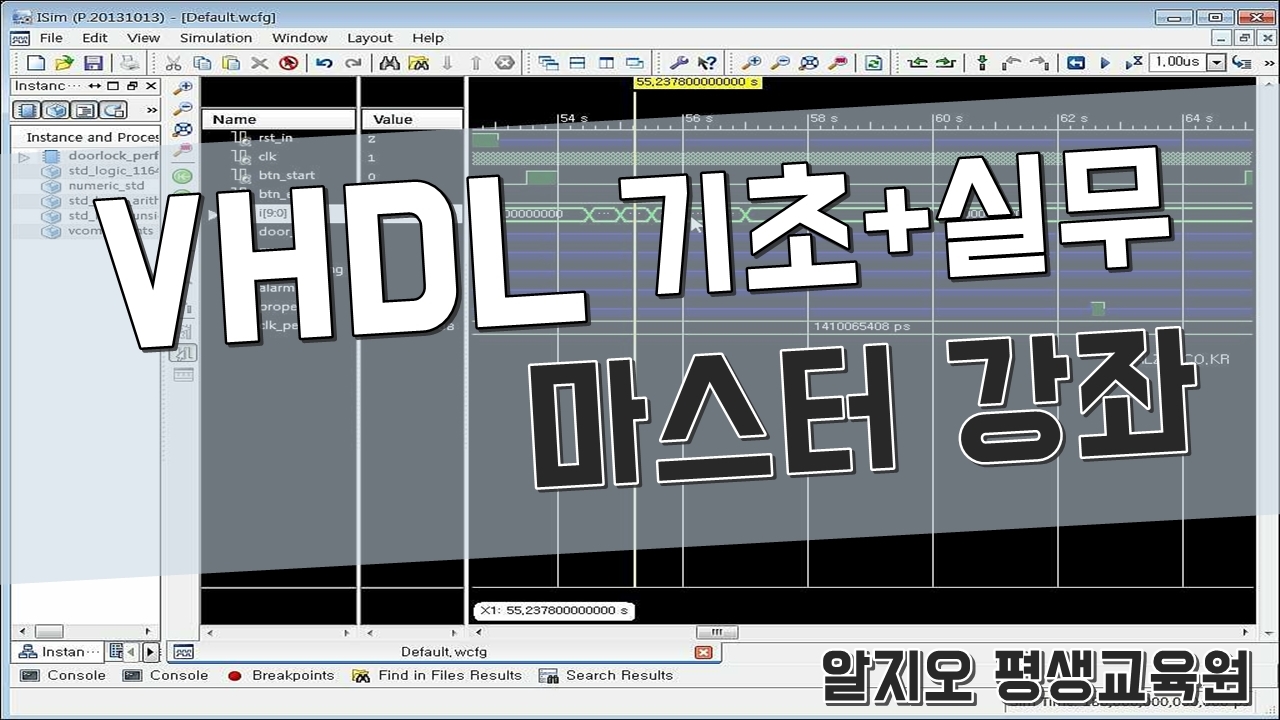1280x720 pixels.
Task: Click the yellow cursor time marker label
Action: (x=698, y=82)
